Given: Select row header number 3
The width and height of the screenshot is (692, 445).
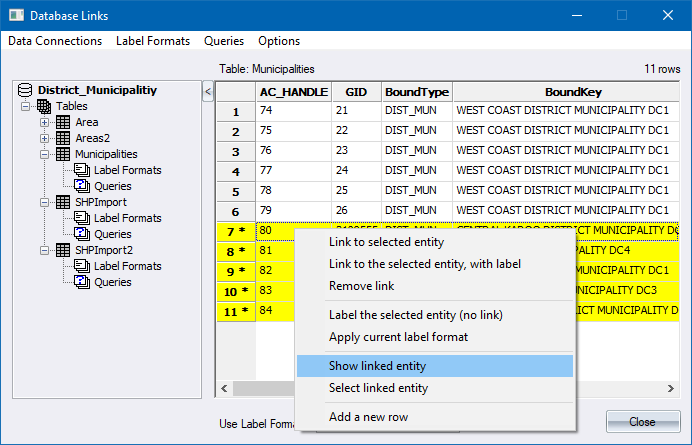Looking at the screenshot, I should 236,152.
